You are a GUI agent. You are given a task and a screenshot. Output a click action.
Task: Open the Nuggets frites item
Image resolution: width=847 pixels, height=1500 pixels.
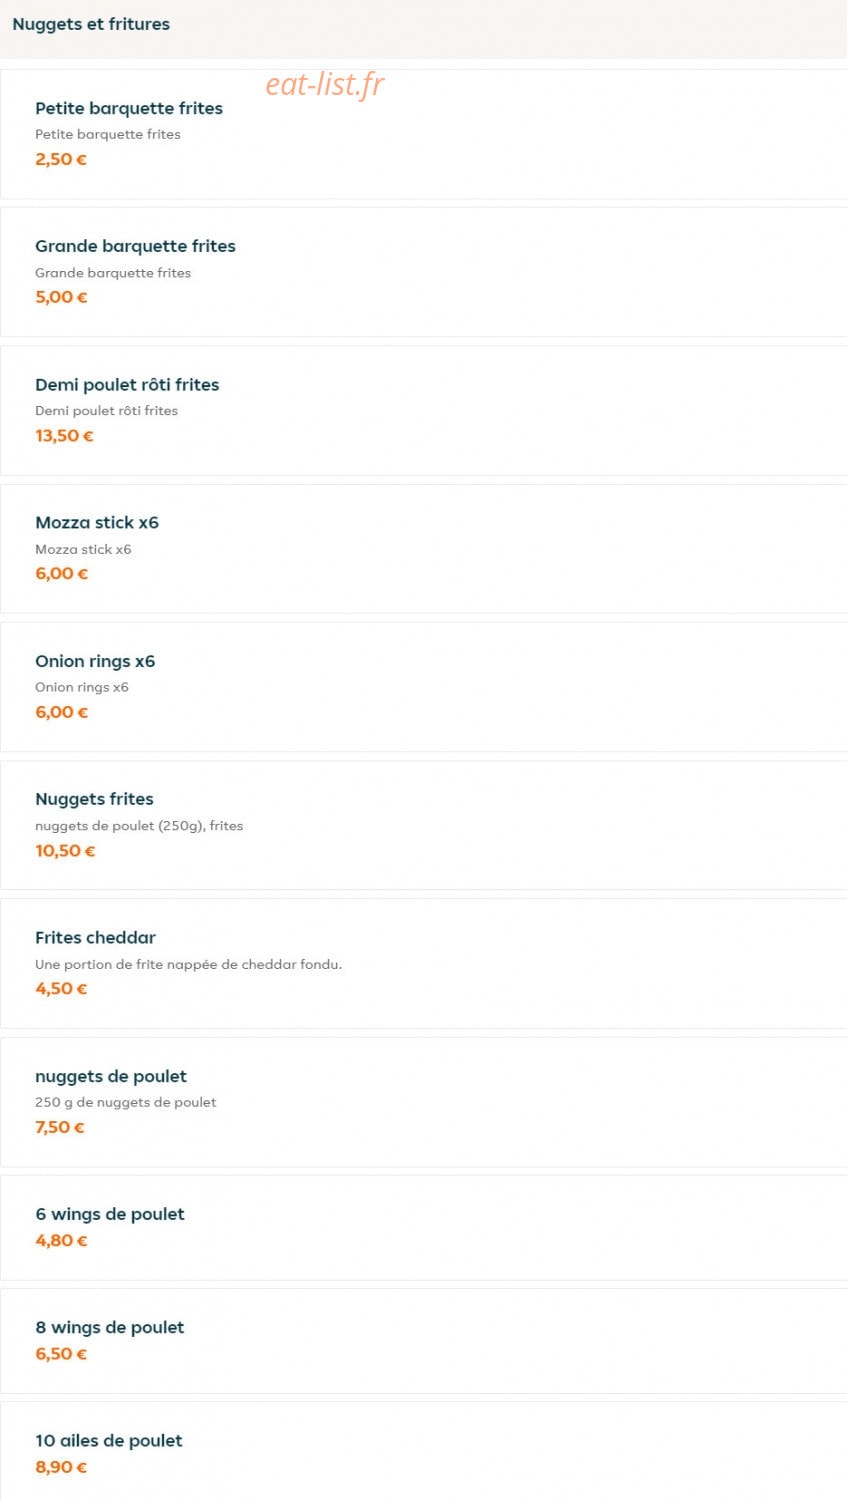point(424,825)
